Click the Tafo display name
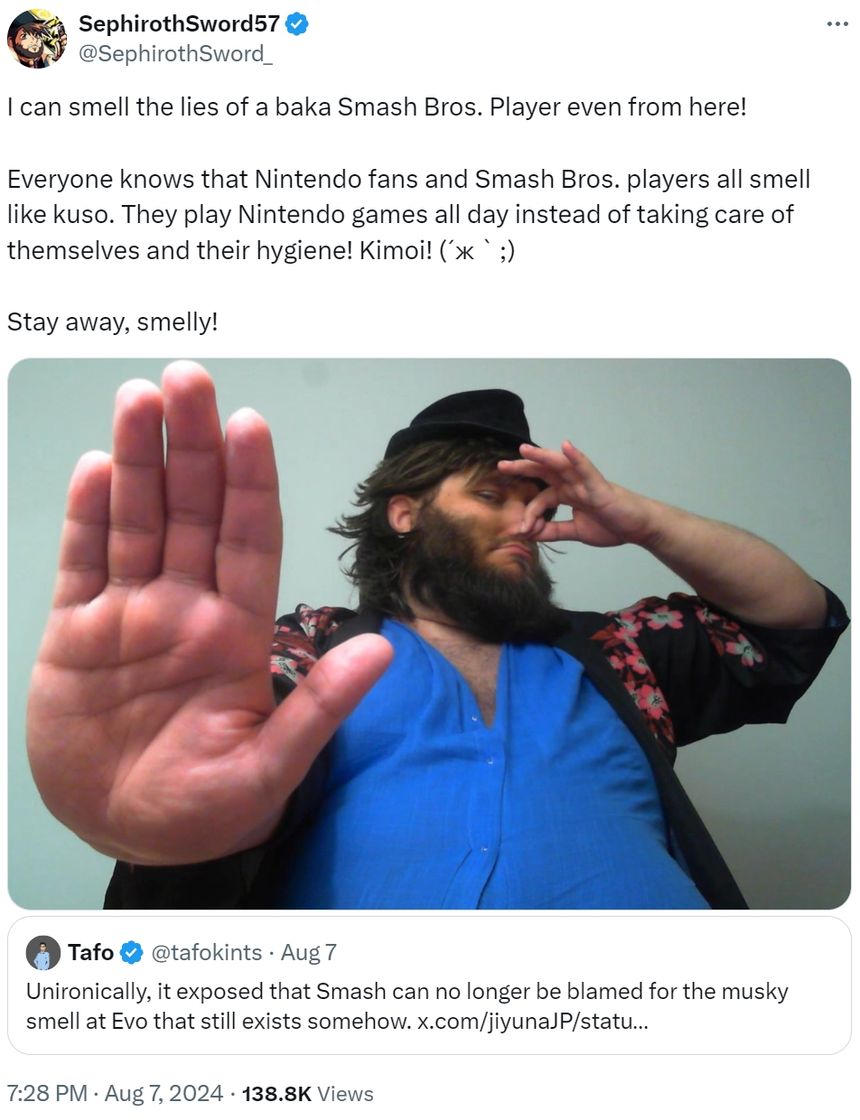 pos(91,953)
